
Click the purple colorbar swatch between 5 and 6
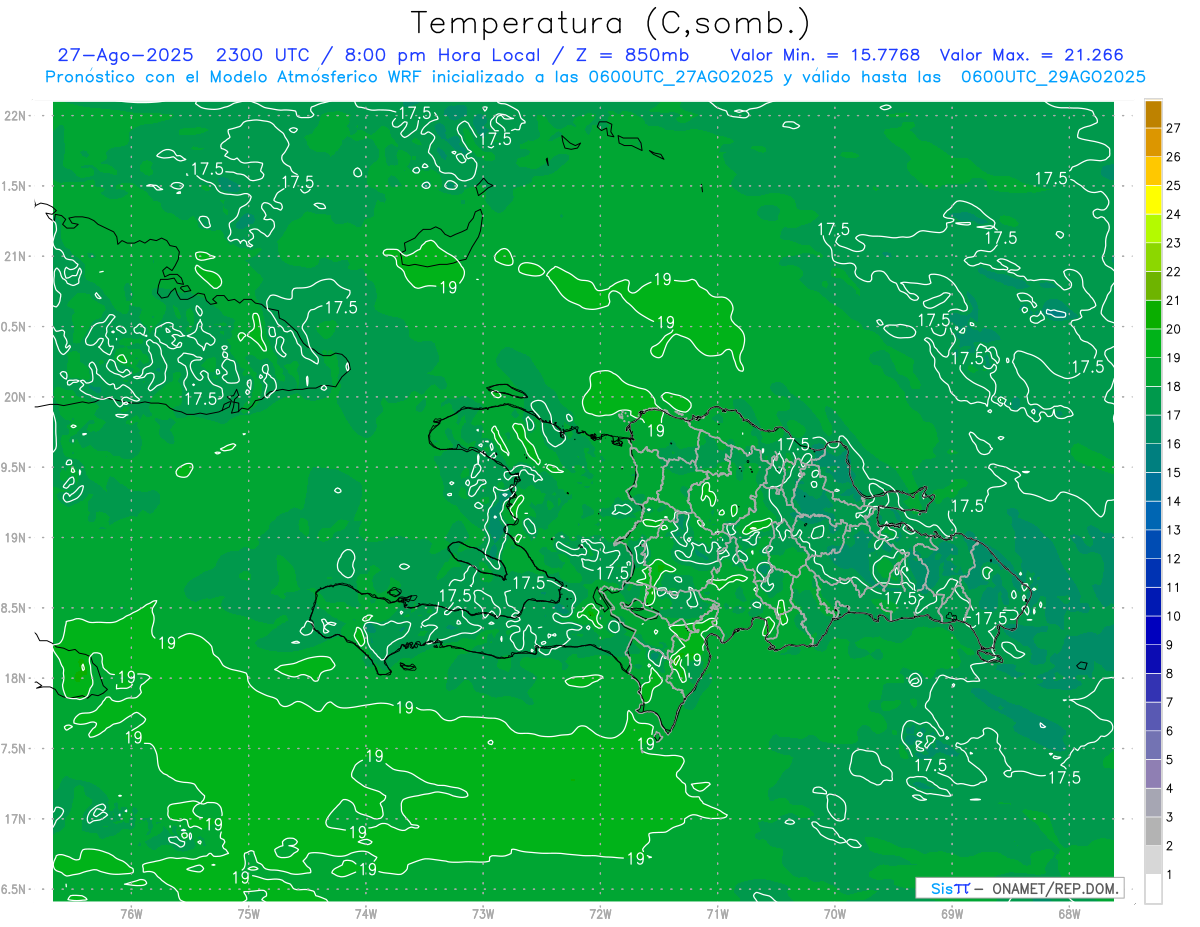(x=1153, y=745)
